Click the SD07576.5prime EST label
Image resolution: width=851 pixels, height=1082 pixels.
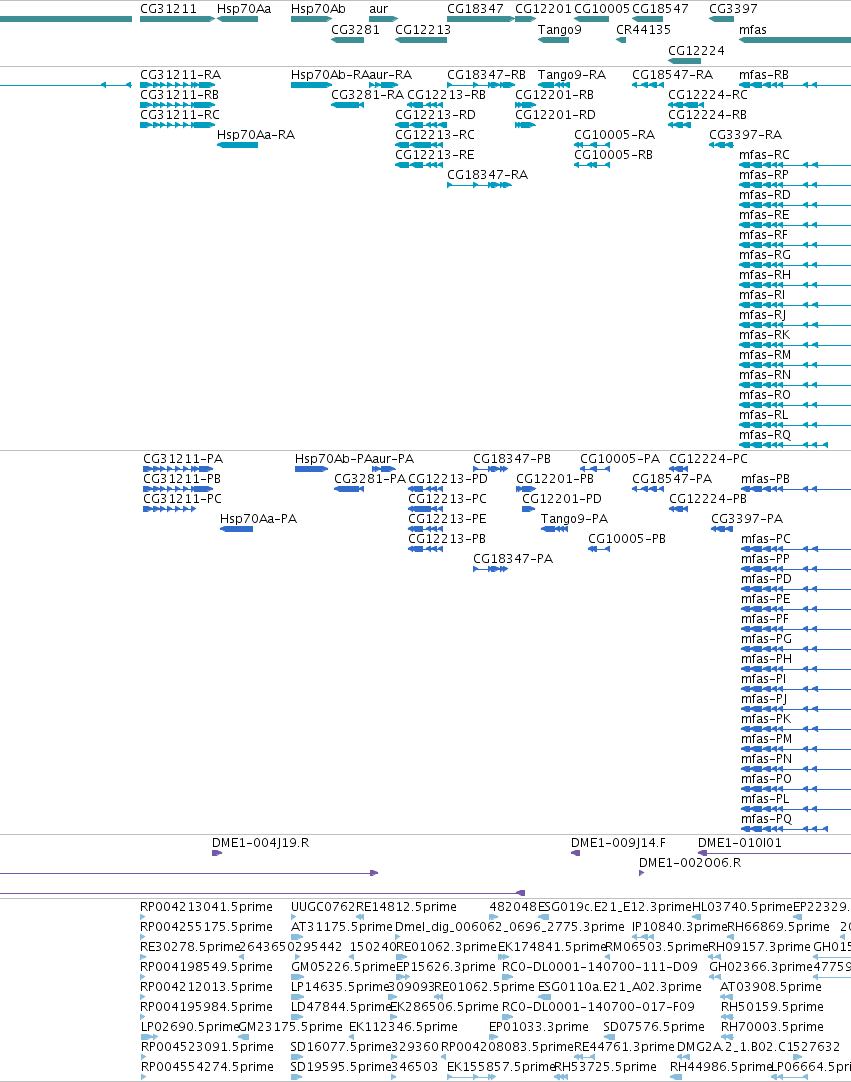click(x=654, y=1027)
